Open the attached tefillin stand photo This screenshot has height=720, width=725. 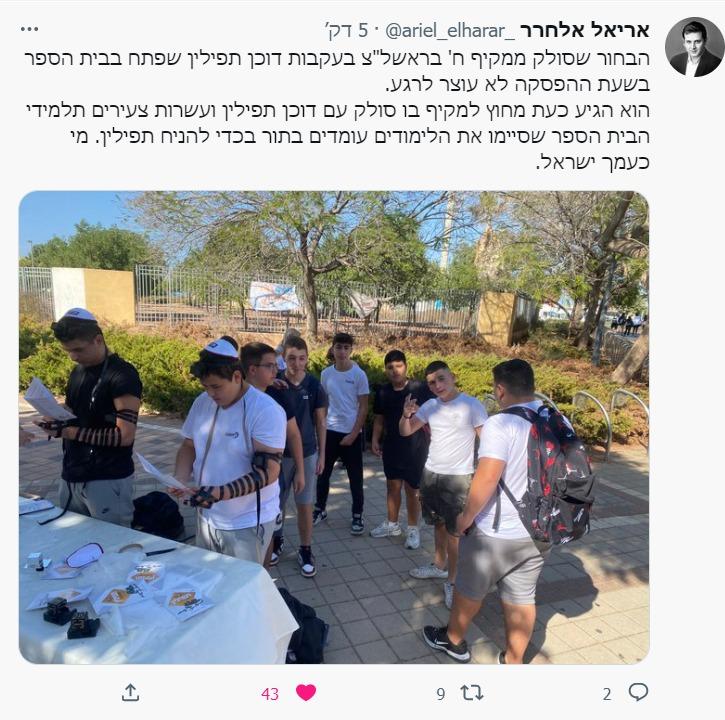[x=334, y=427]
